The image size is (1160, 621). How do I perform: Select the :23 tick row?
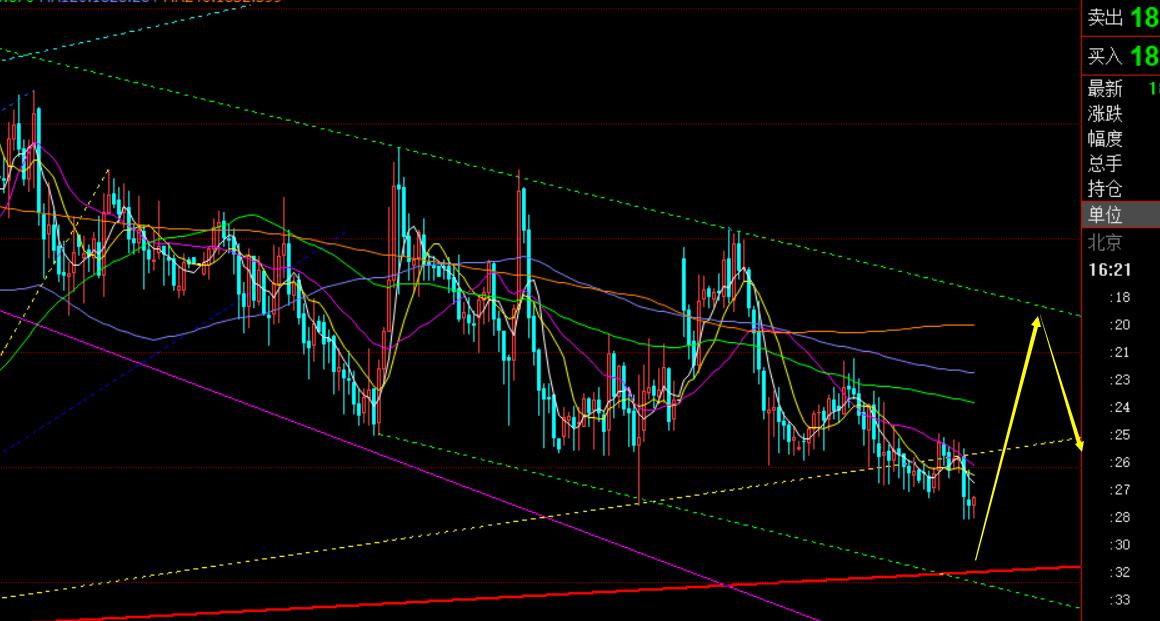coord(1121,380)
